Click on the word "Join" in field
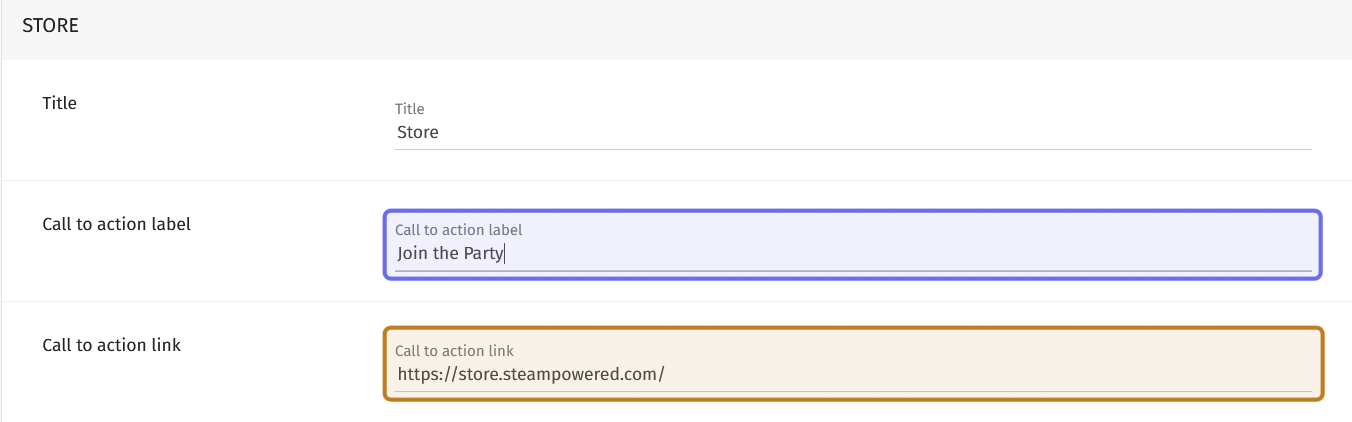Viewport: 1352px width, 422px height. [x=412, y=253]
